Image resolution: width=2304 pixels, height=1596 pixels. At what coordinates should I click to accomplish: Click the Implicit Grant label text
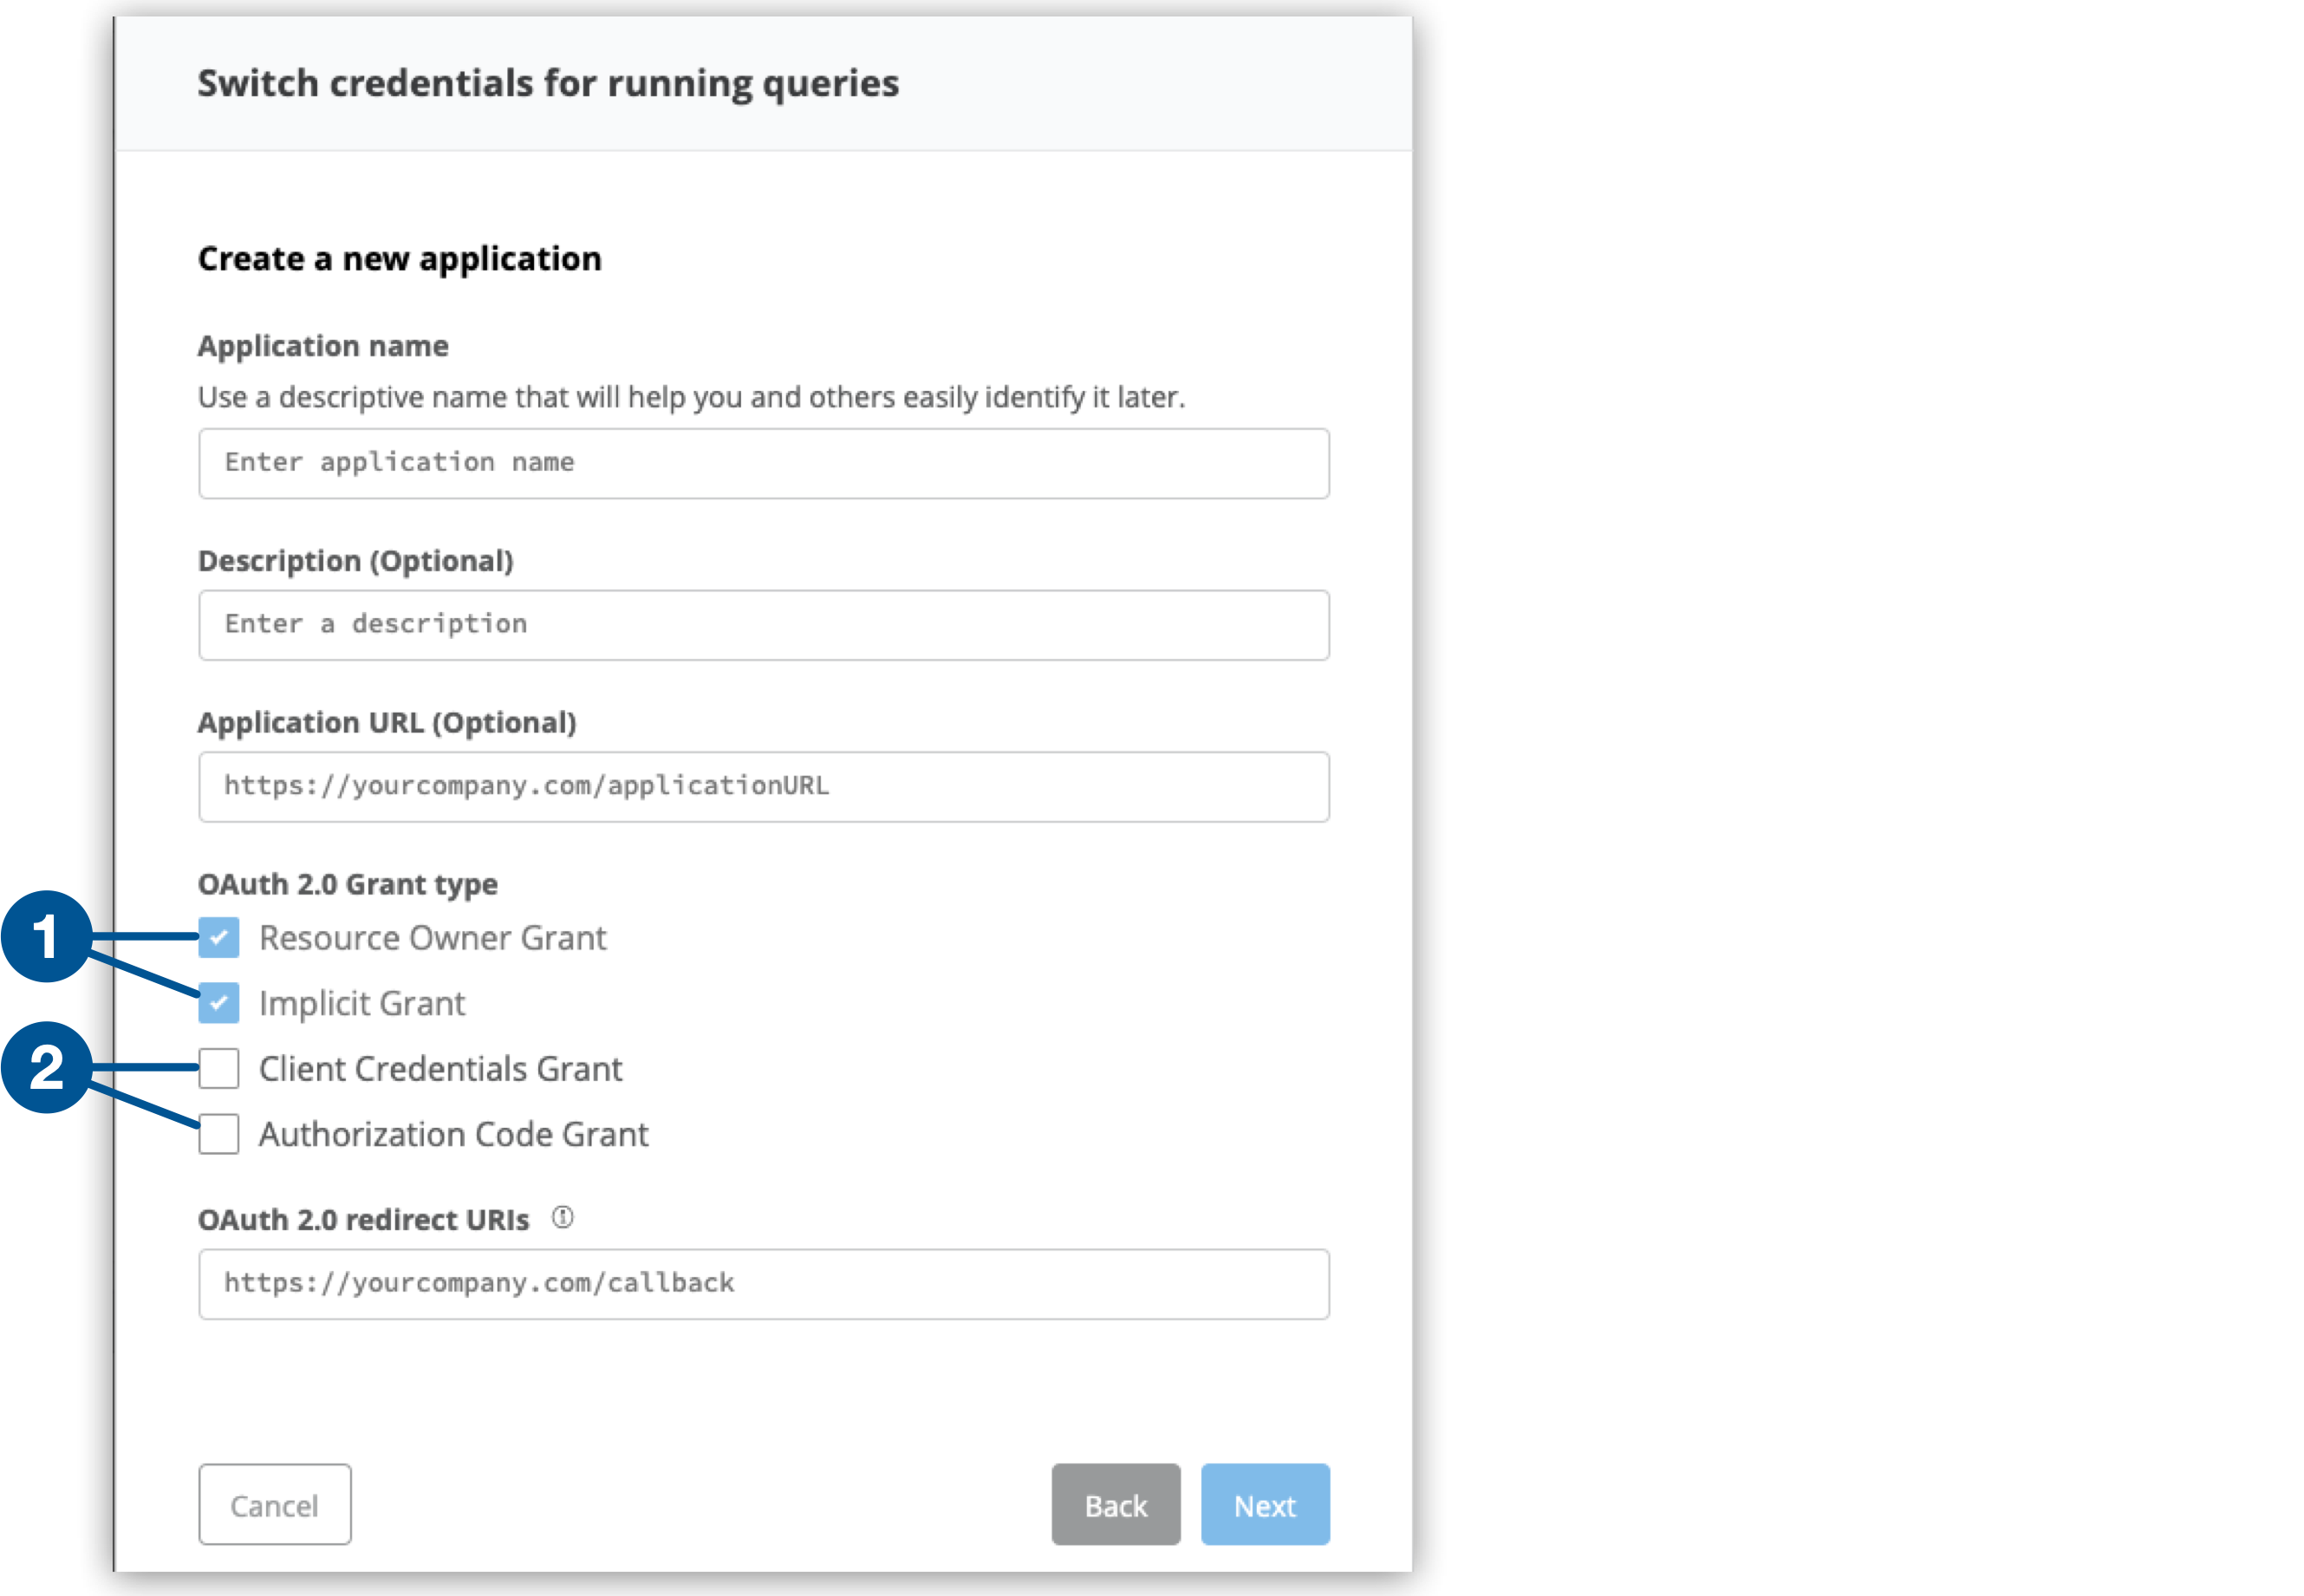click(x=362, y=1003)
